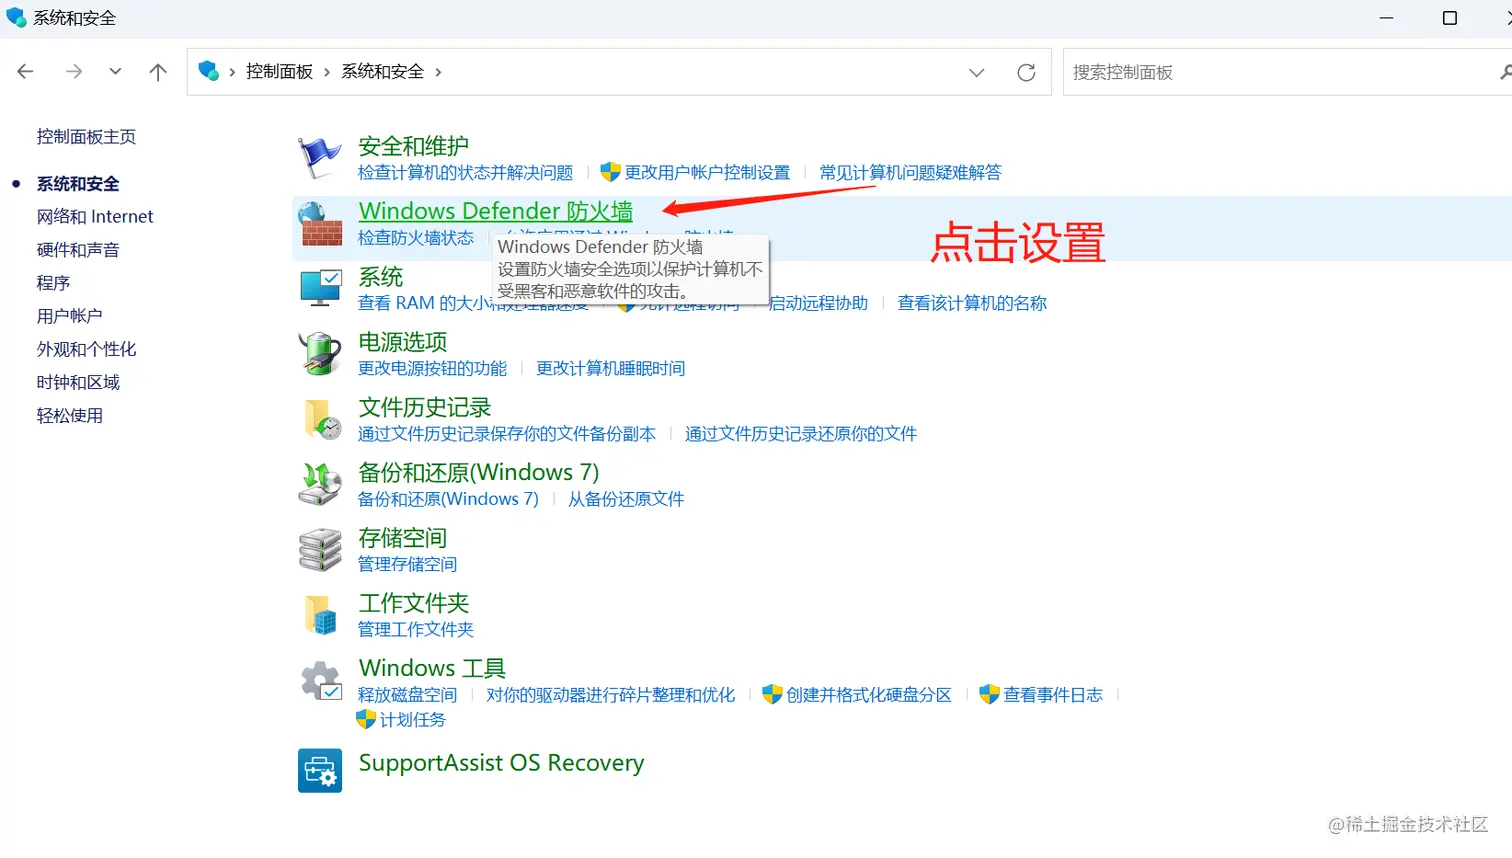This screenshot has width=1512, height=858.
Task: Expand the chevron after 系统和安全 in the breadcrumb
Action: point(438,72)
